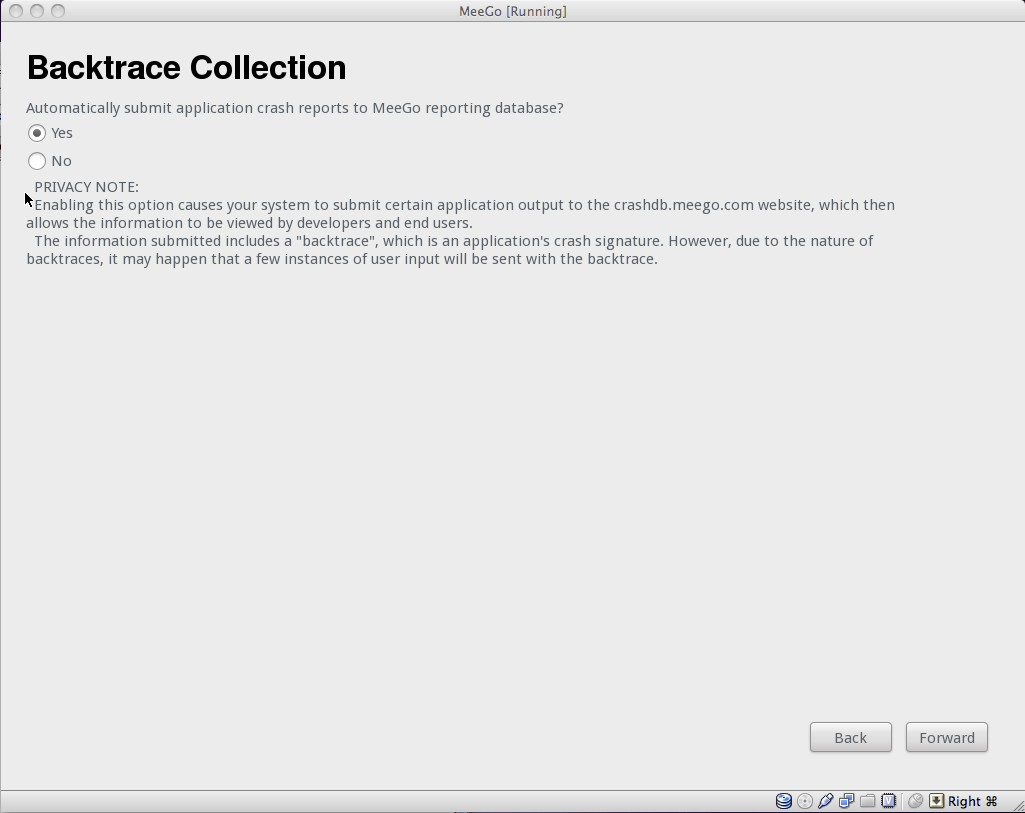Click the optical CD drive status icon

pyautogui.click(x=805, y=801)
